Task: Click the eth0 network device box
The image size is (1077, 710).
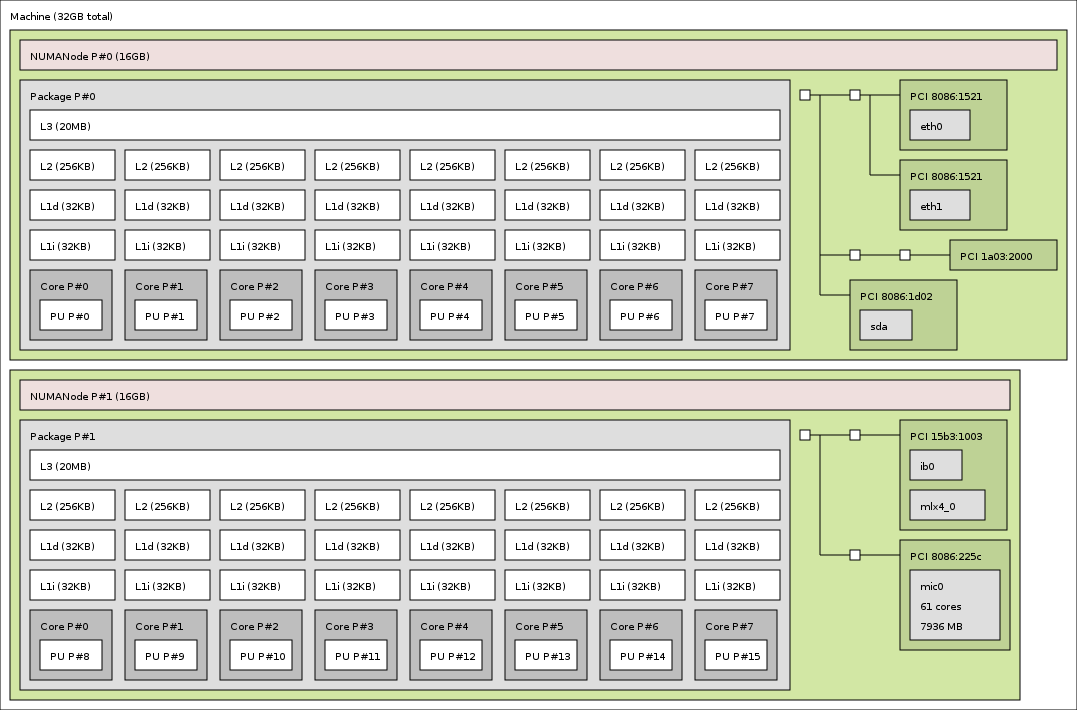Action: pyautogui.click(x=940, y=126)
